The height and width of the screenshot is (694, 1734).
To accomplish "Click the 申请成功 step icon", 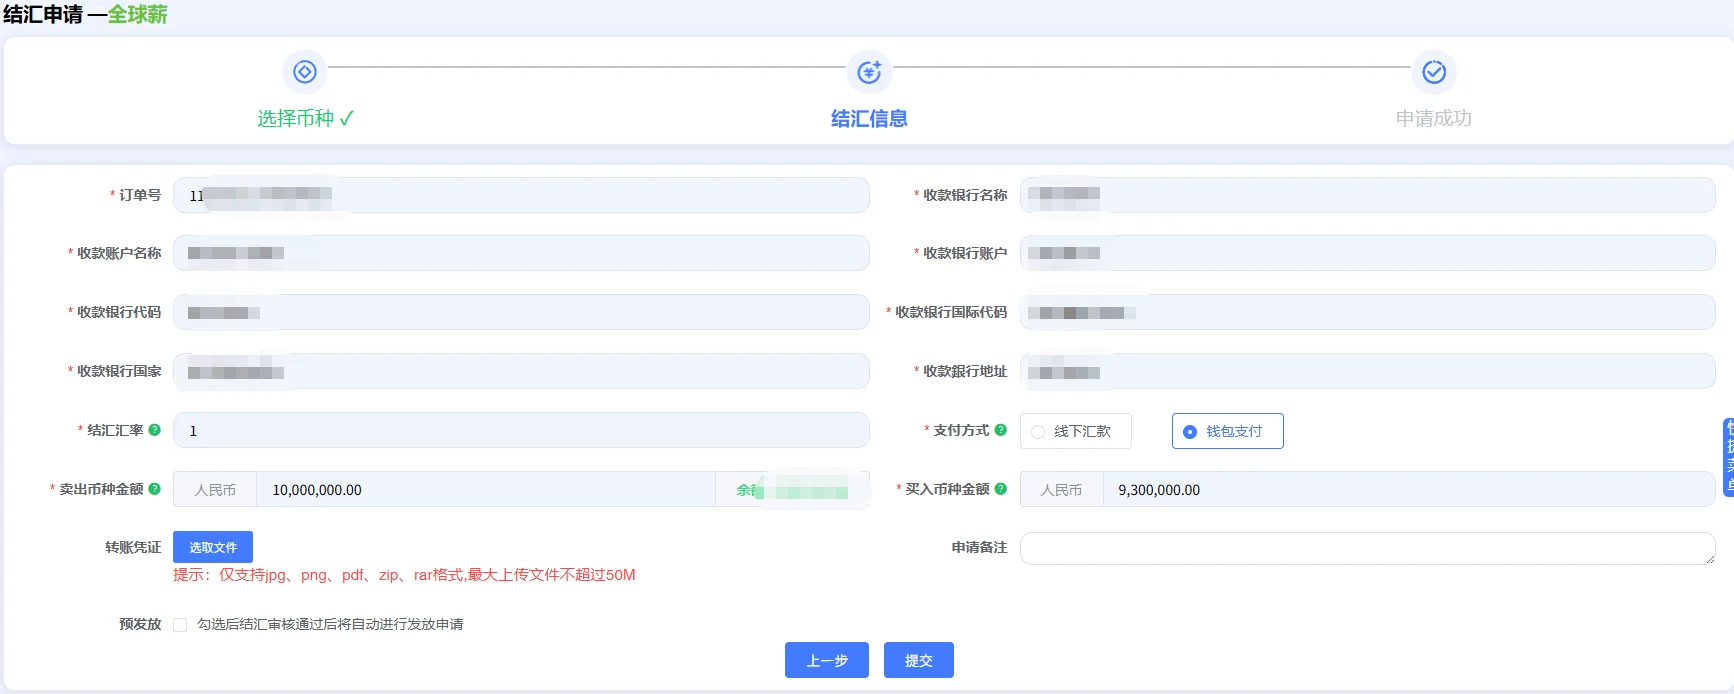I will (1434, 72).
